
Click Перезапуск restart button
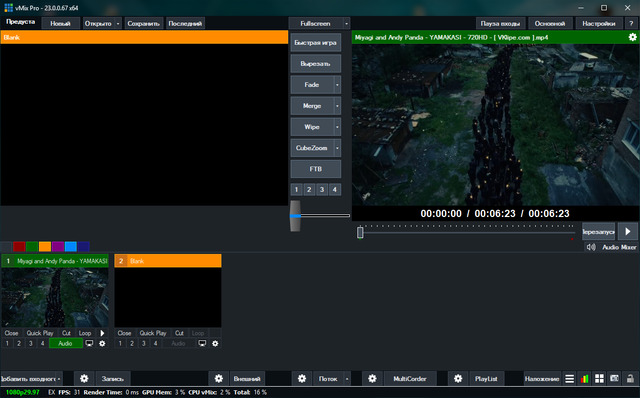click(598, 231)
